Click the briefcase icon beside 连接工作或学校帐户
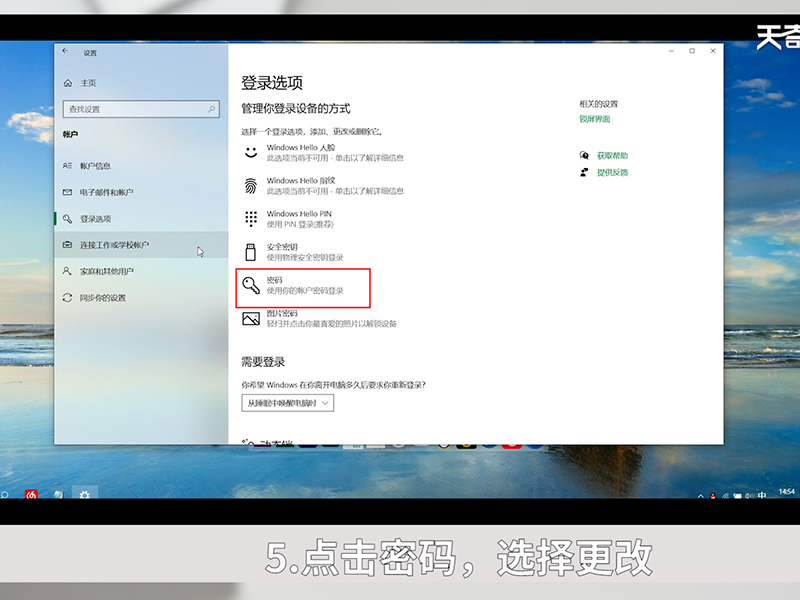This screenshot has width=800, height=600. [67, 245]
